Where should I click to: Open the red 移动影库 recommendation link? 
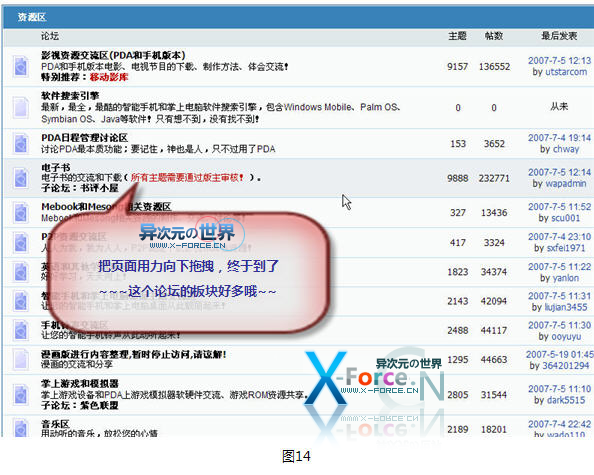[109, 77]
